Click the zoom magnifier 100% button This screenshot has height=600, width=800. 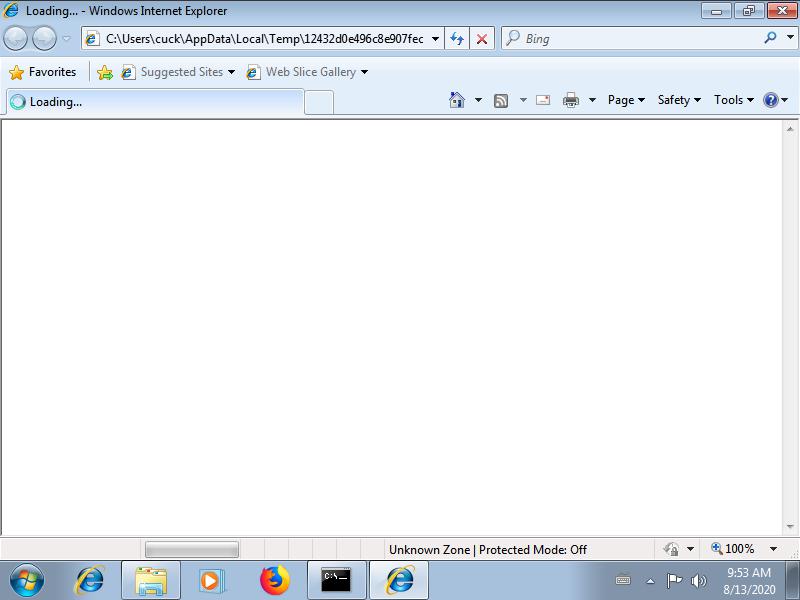coord(733,549)
